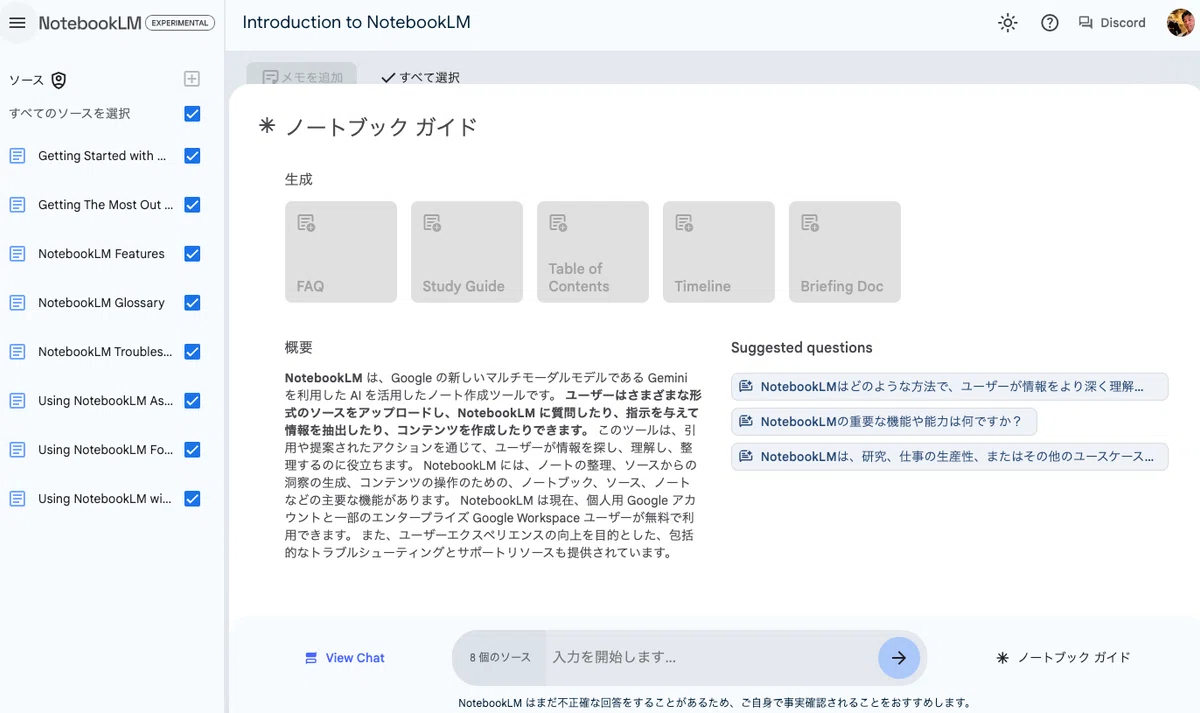The image size is (1200, 713).
Task: Open the NotebookLM Glossary source
Action: click(101, 303)
